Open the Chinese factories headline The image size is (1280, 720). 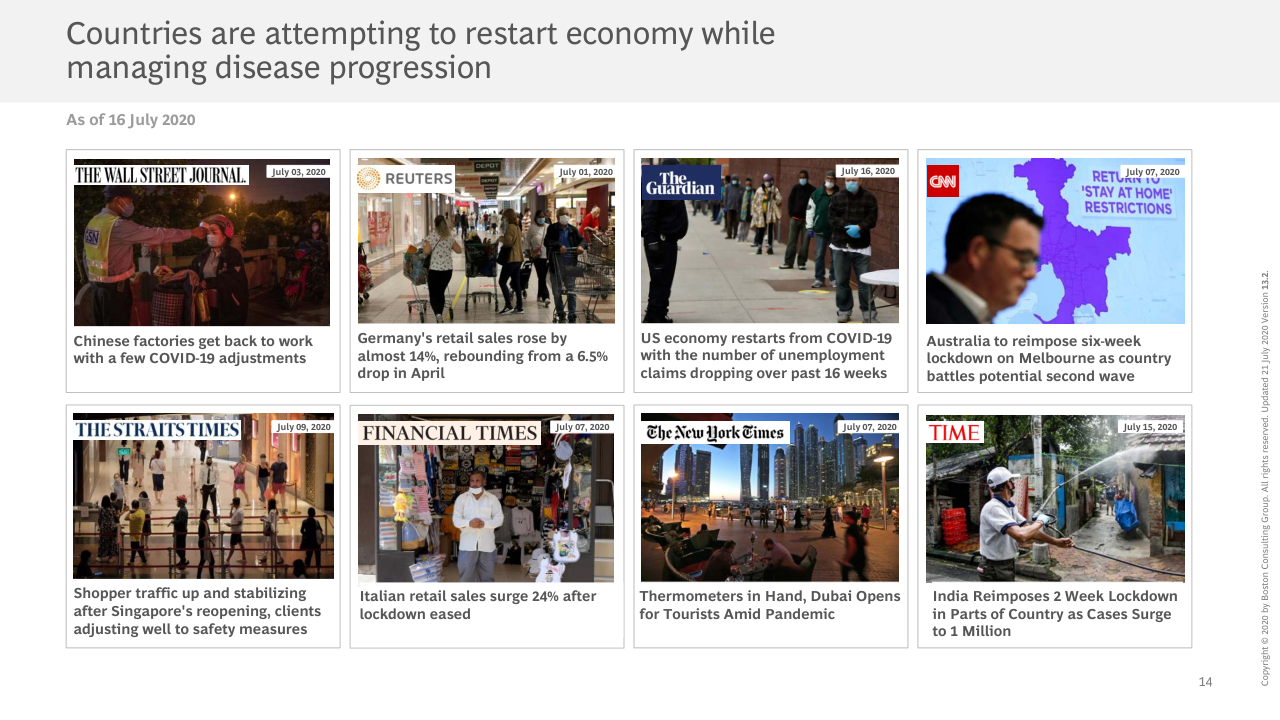pos(193,350)
